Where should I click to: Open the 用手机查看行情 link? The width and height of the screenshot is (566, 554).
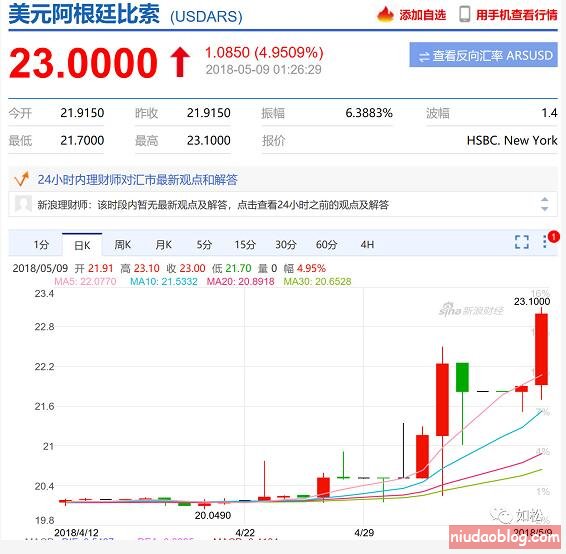(516, 15)
